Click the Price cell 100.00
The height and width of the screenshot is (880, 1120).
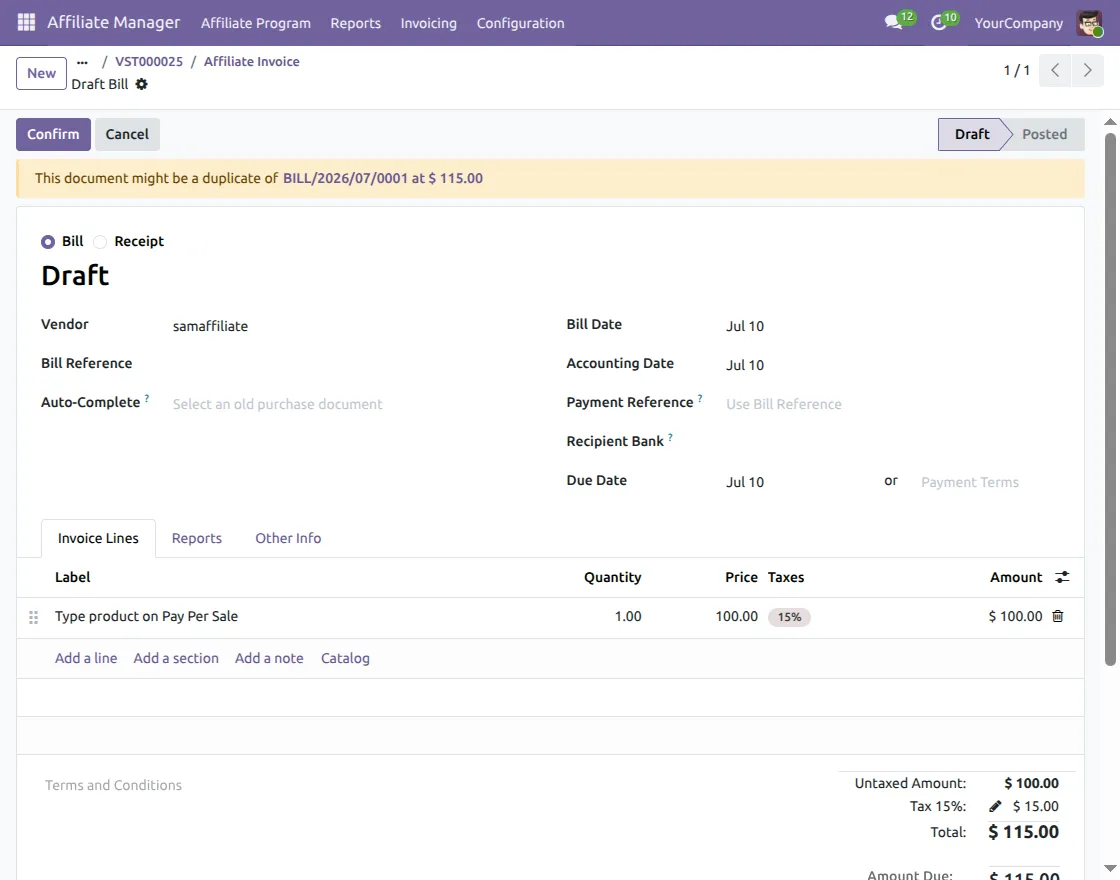click(736, 616)
